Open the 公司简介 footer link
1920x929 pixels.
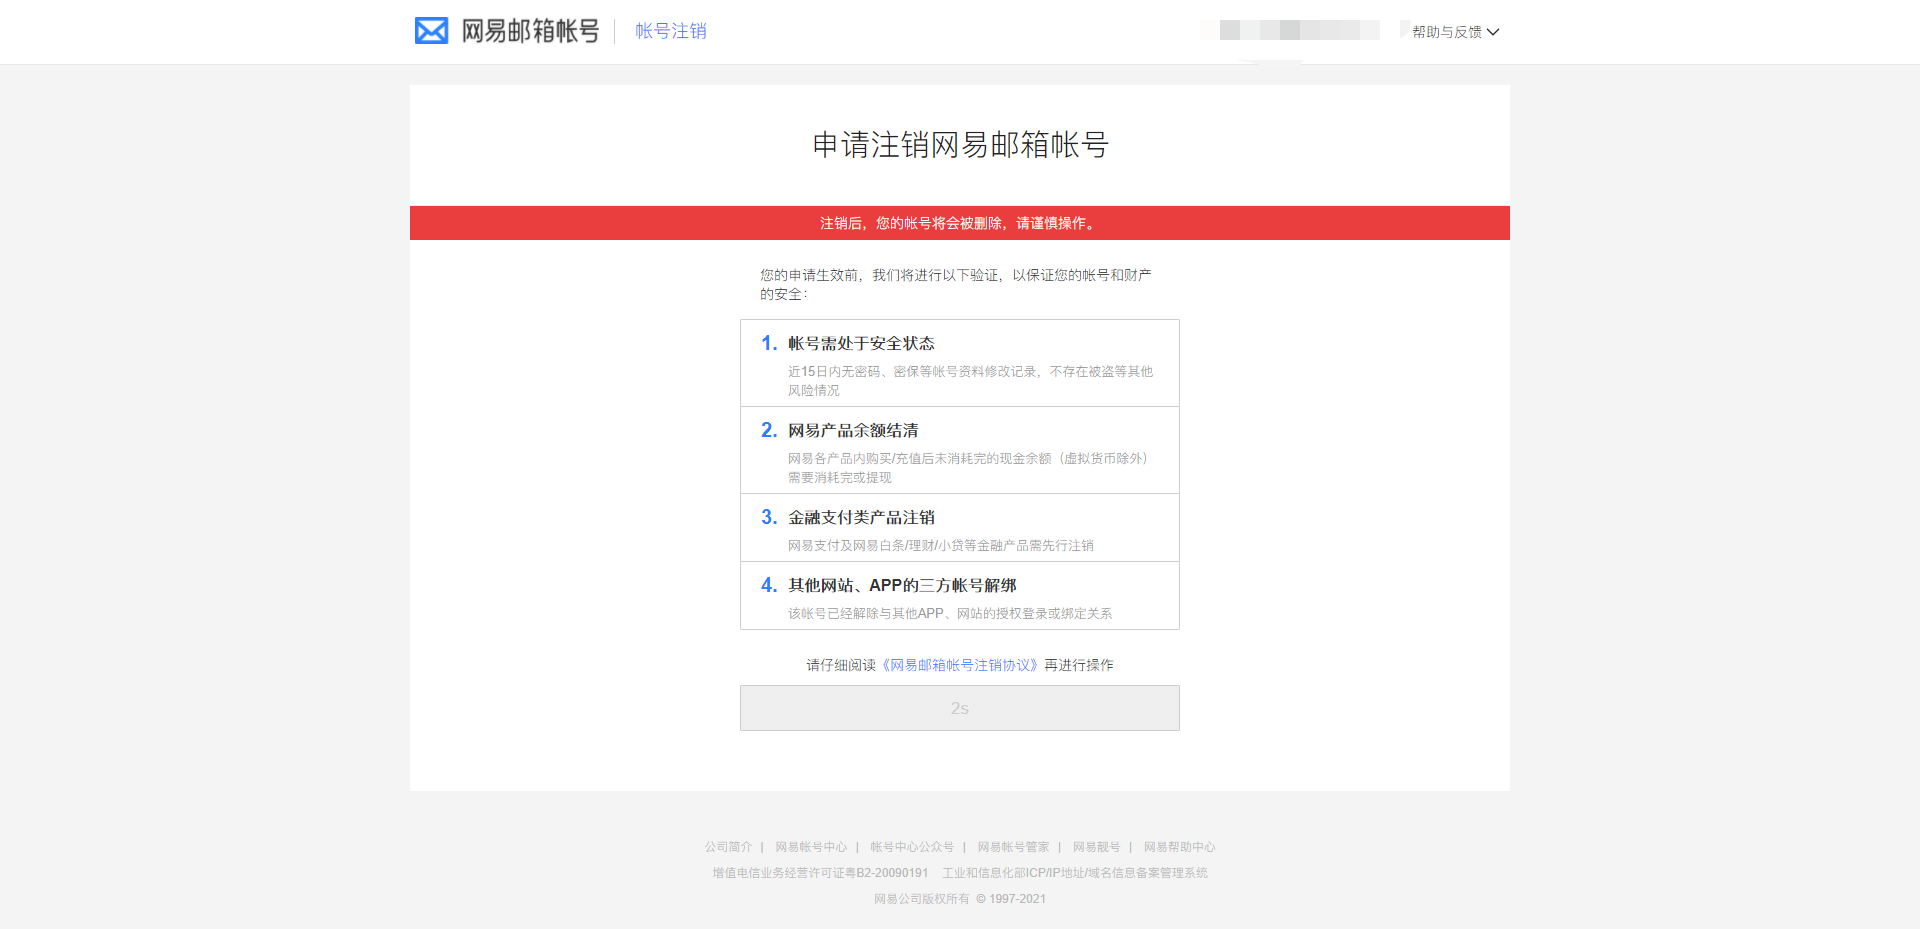click(x=728, y=847)
